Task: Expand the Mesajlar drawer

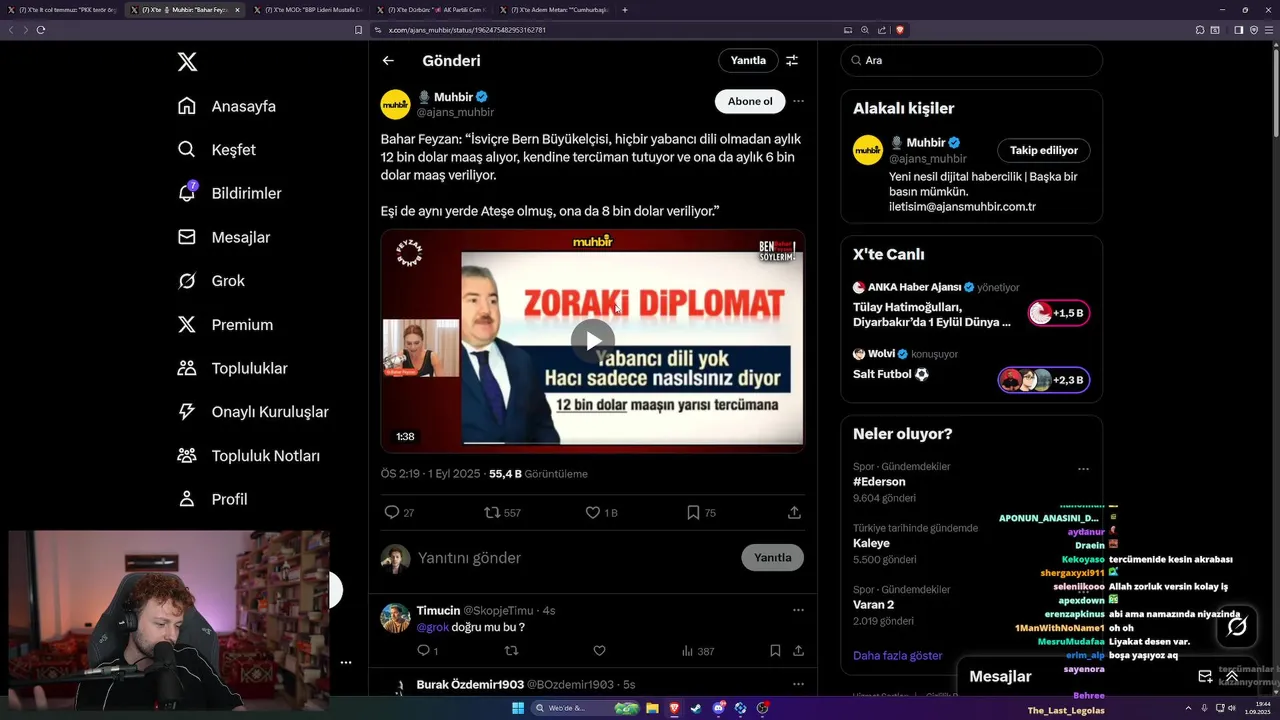Action: (x=1232, y=677)
